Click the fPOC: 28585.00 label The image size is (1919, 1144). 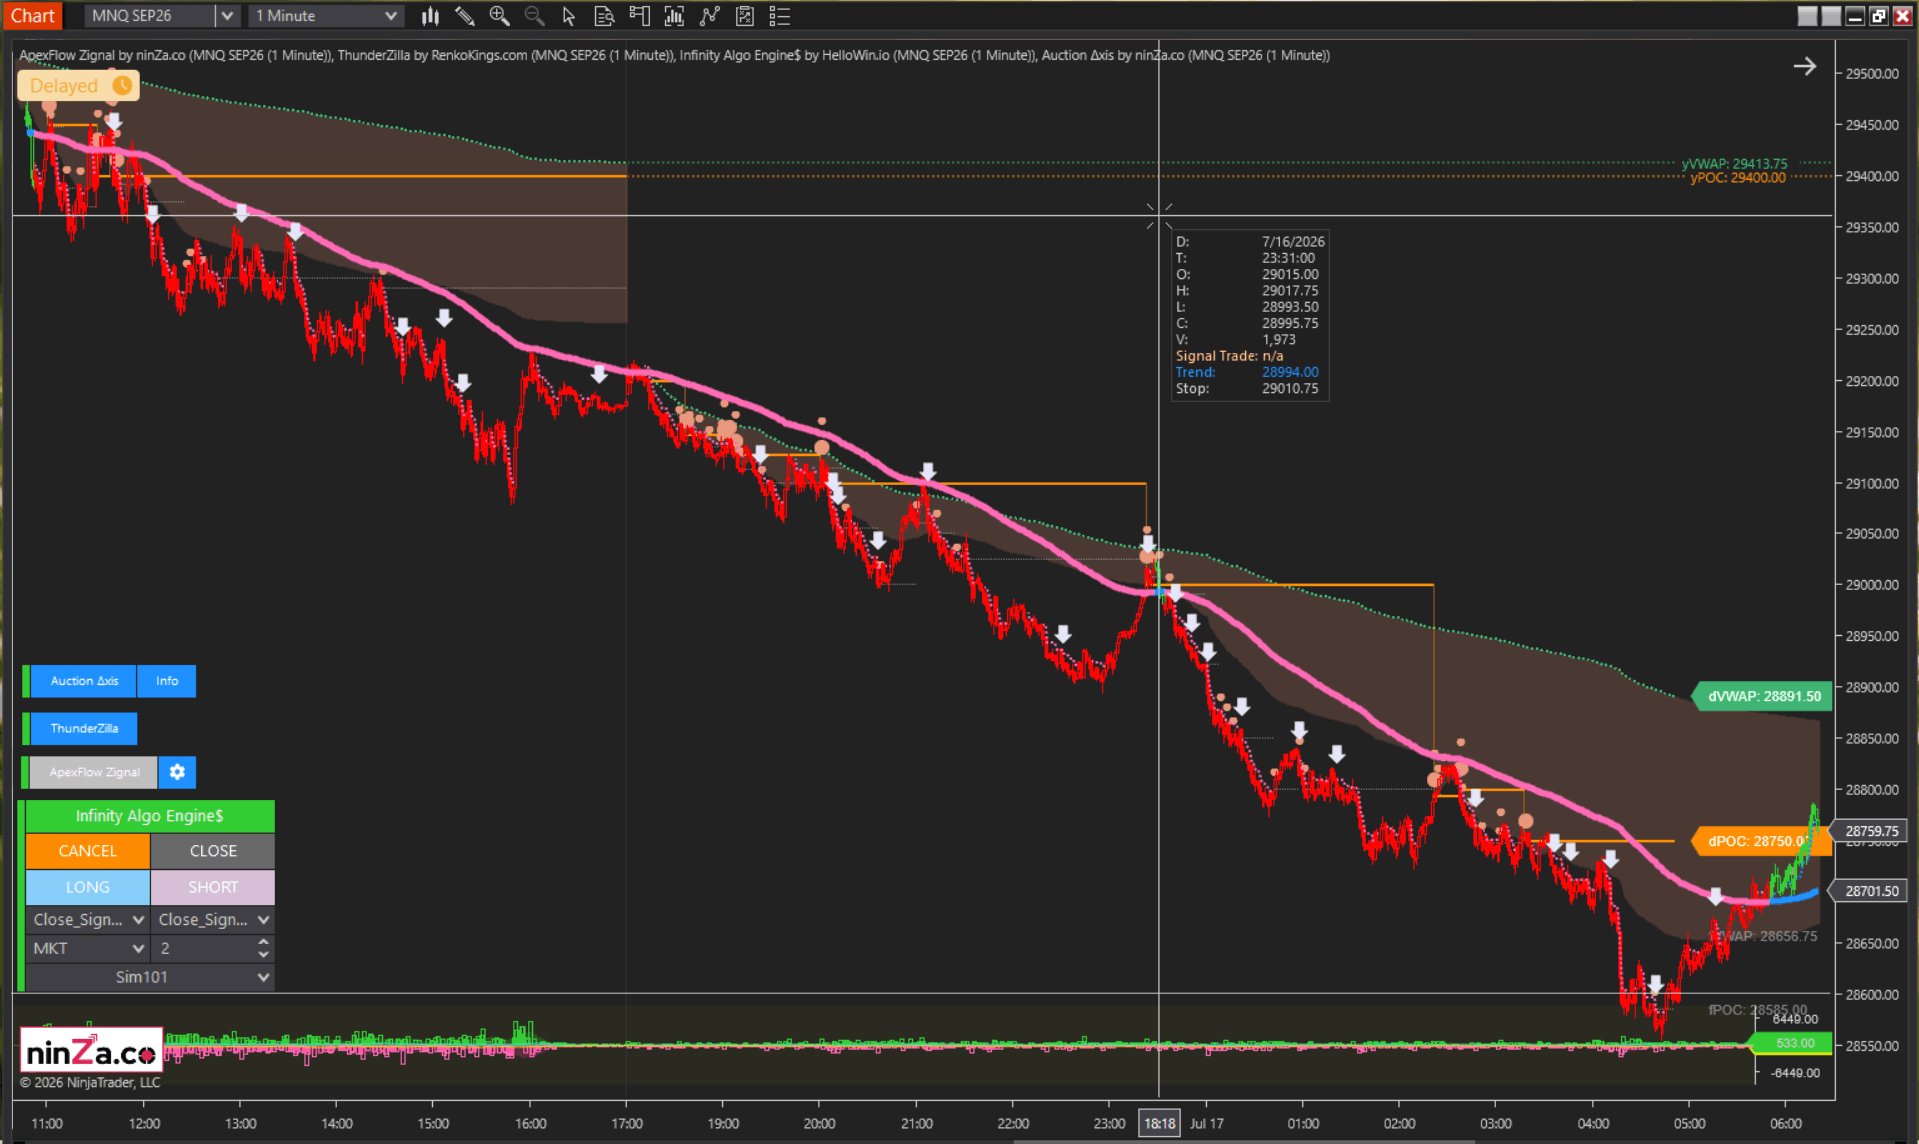pyautogui.click(x=1757, y=1009)
